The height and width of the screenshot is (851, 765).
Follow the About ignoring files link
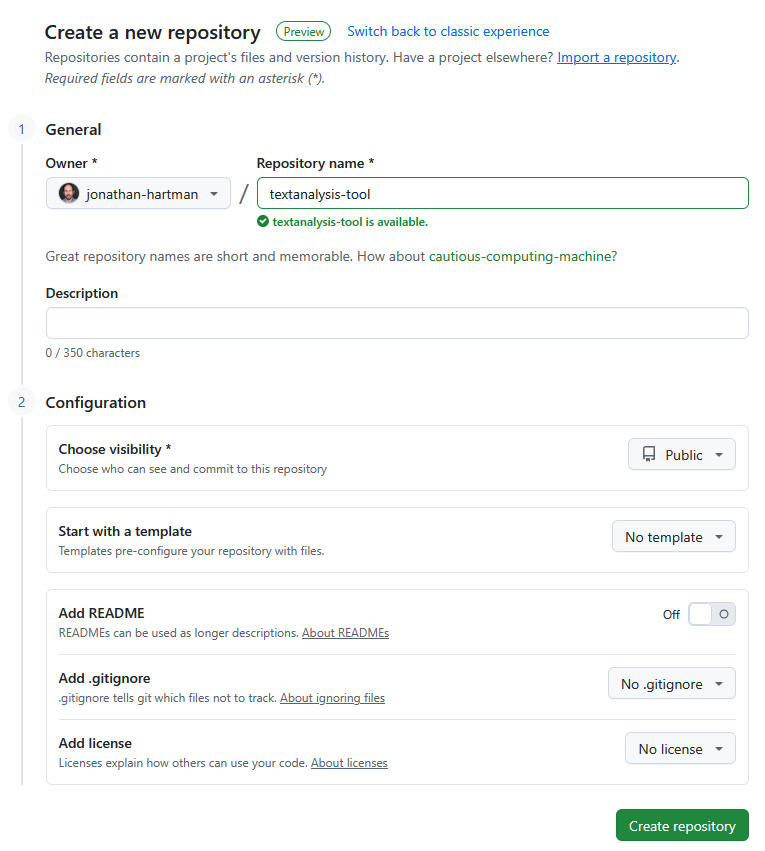click(332, 698)
